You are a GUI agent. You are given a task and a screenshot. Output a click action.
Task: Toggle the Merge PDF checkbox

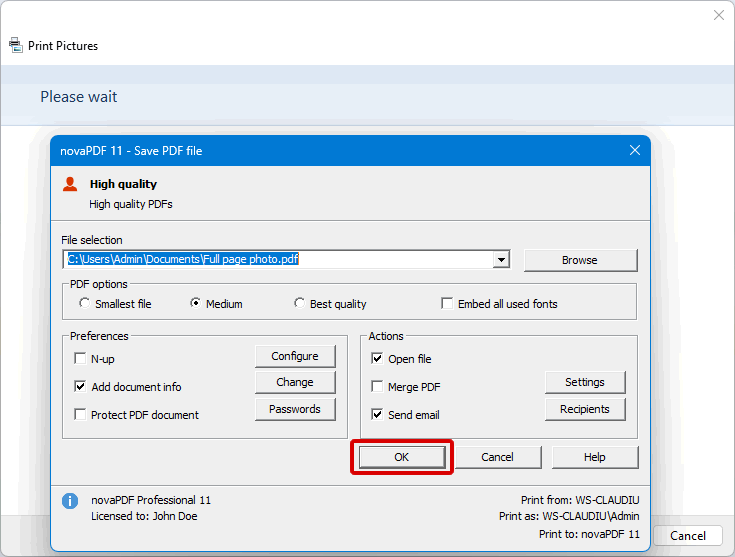[x=377, y=387]
